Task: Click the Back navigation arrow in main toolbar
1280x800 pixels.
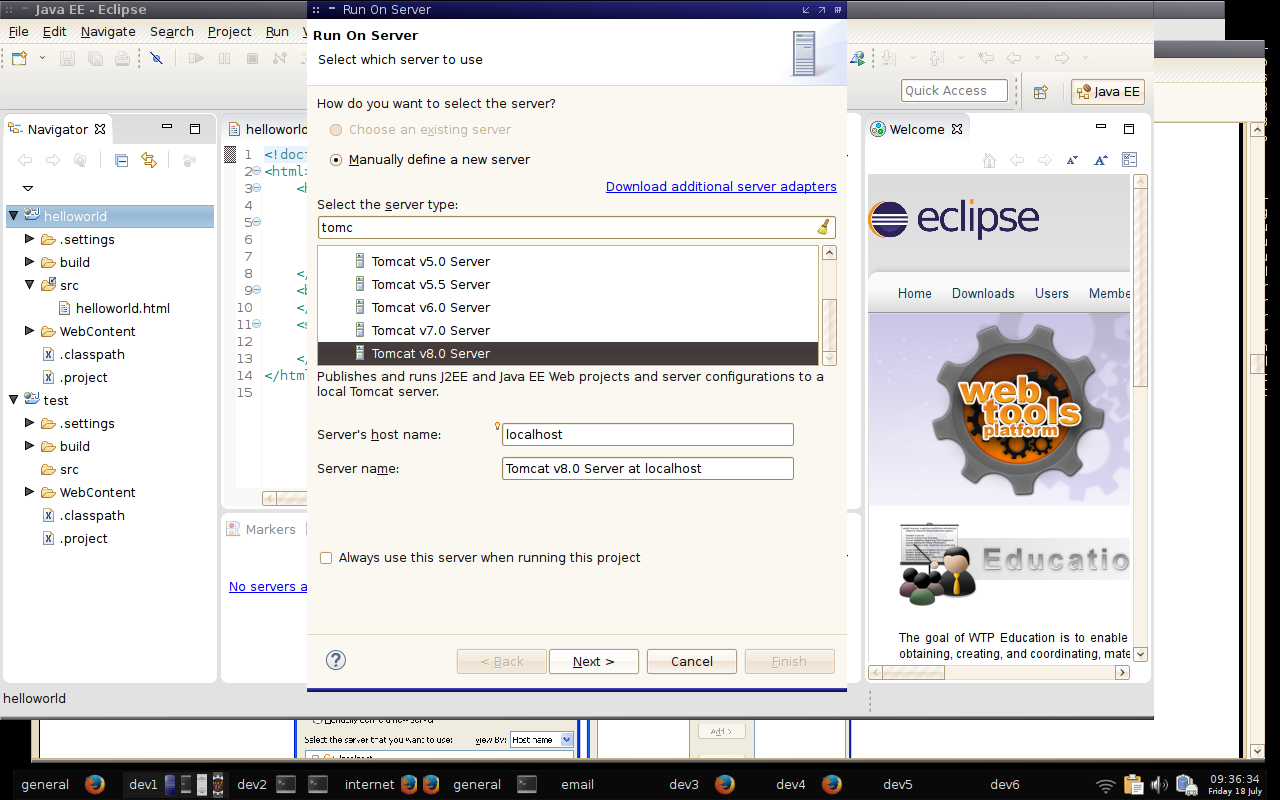Action: pyautogui.click(x=1013, y=58)
